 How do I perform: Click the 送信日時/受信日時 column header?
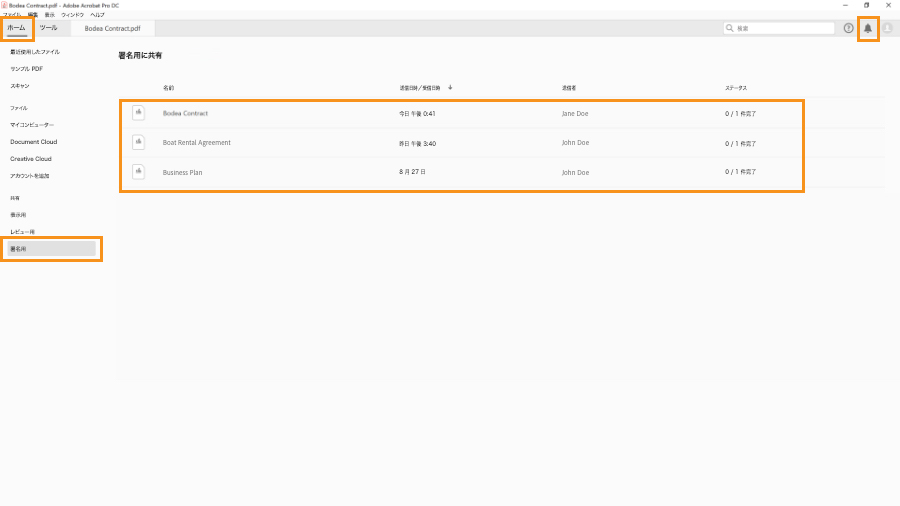click(x=420, y=88)
